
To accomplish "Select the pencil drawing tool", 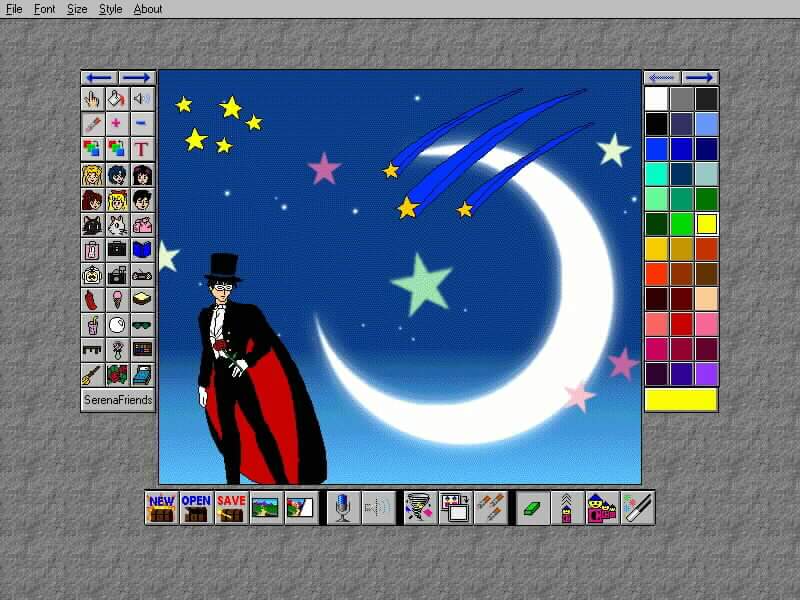I will click(x=92, y=124).
